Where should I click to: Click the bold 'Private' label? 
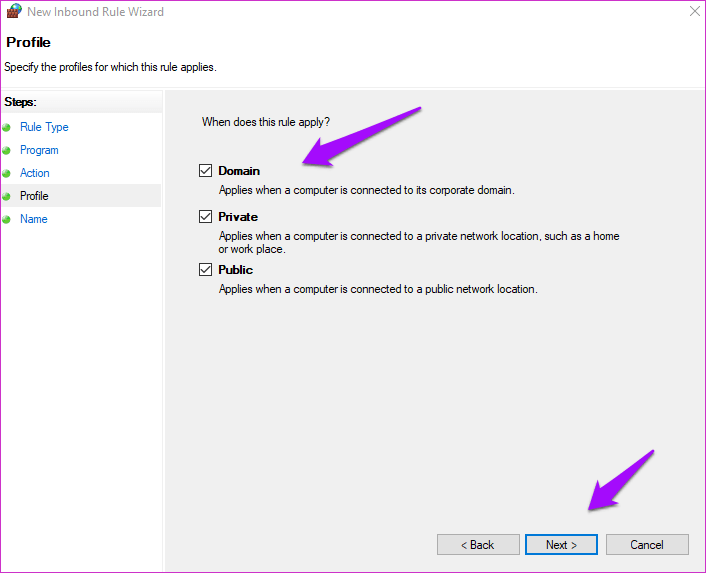tap(238, 217)
